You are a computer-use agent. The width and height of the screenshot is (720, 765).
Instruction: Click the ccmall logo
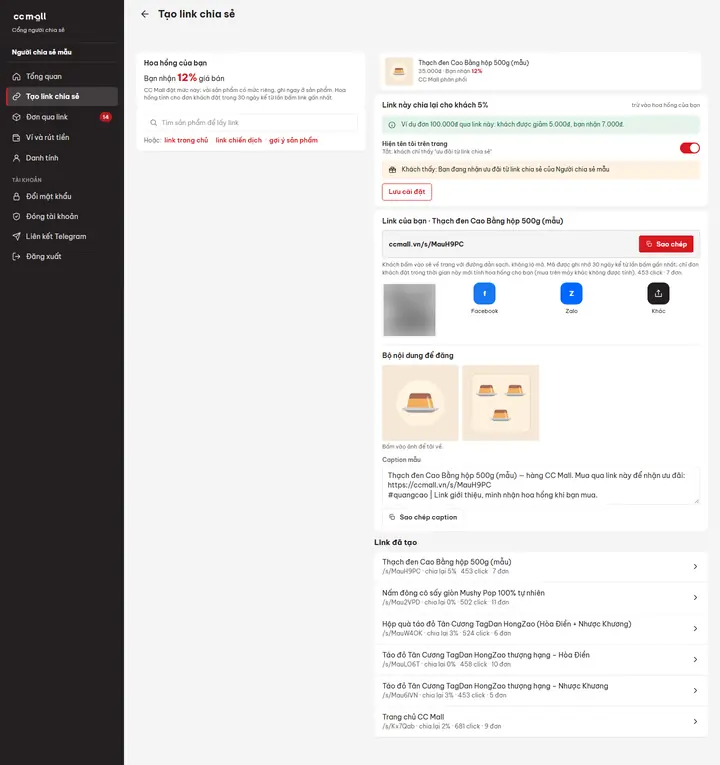tap(30, 17)
